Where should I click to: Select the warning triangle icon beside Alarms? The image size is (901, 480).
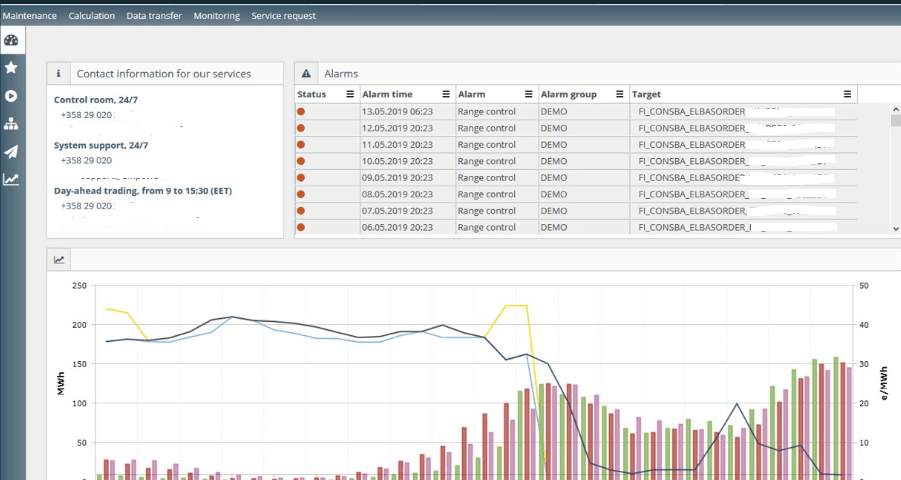(x=306, y=74)
